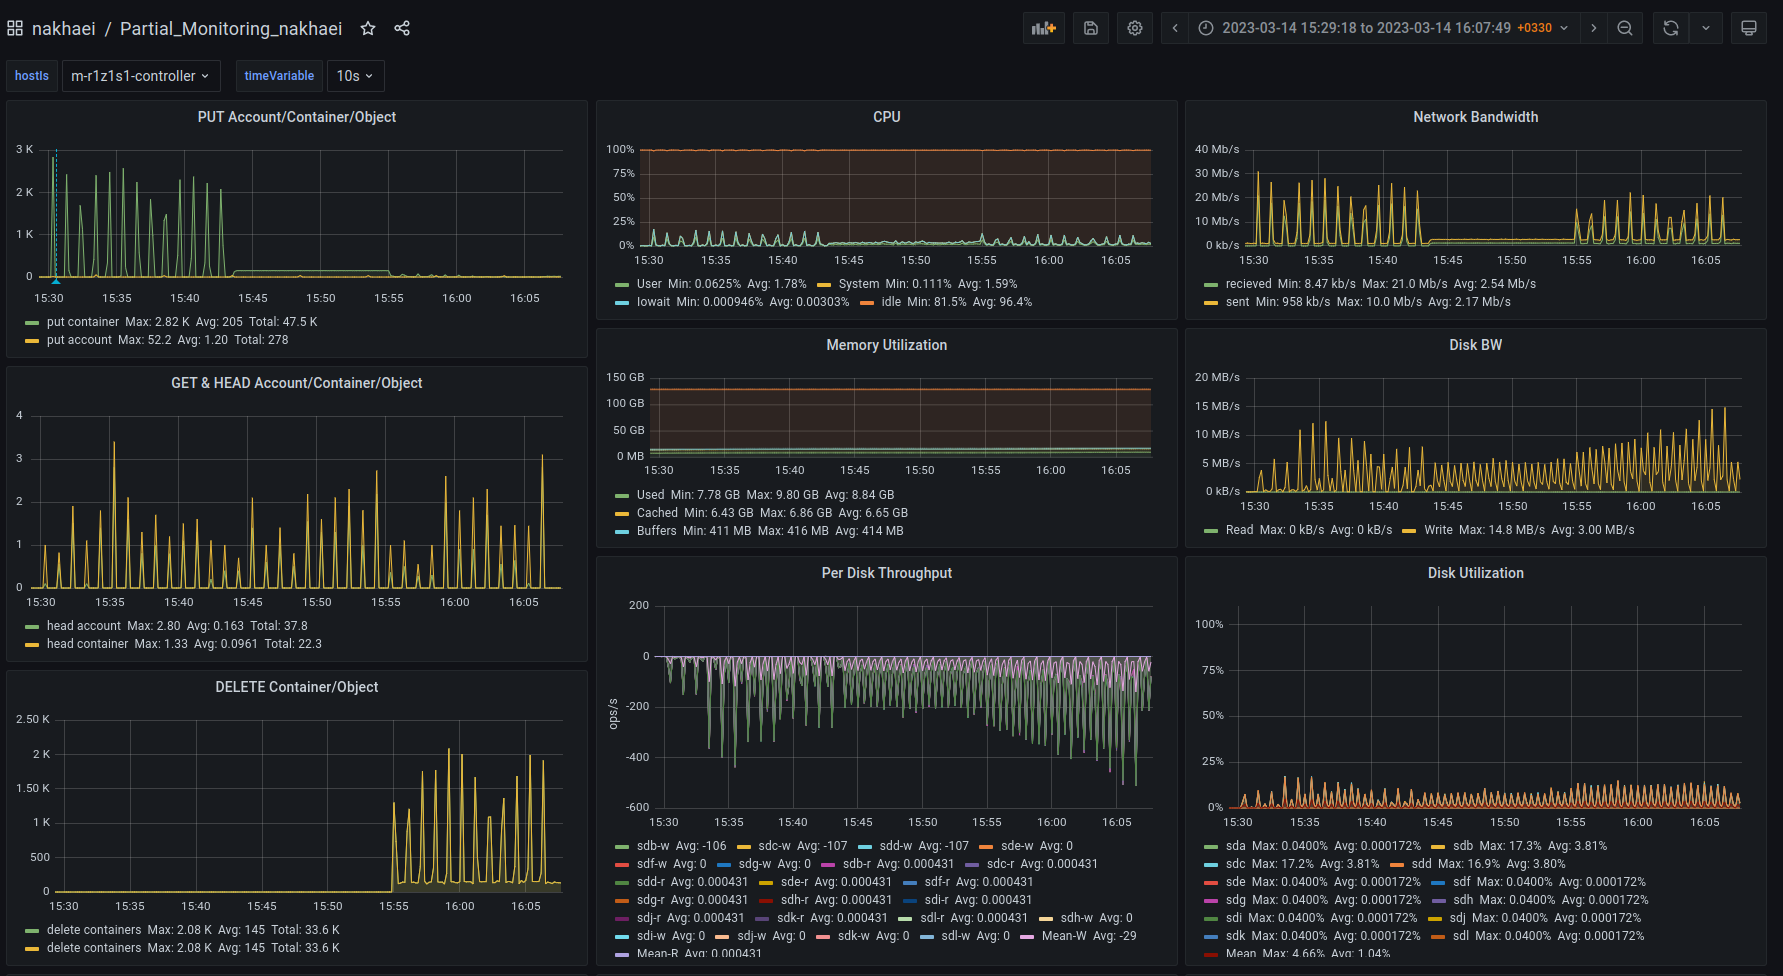Cycle view mode with monitor icon

point(1748,28)
